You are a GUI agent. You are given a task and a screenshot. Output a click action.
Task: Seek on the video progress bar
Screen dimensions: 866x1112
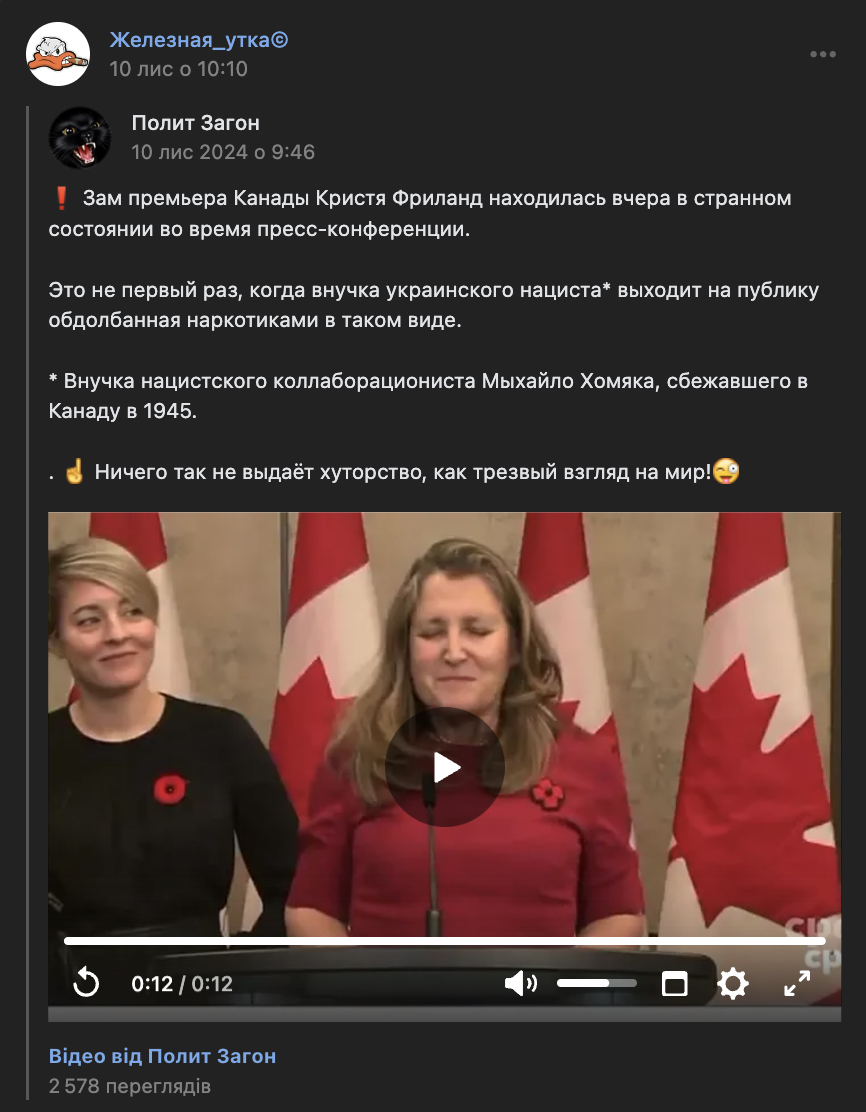445,941
